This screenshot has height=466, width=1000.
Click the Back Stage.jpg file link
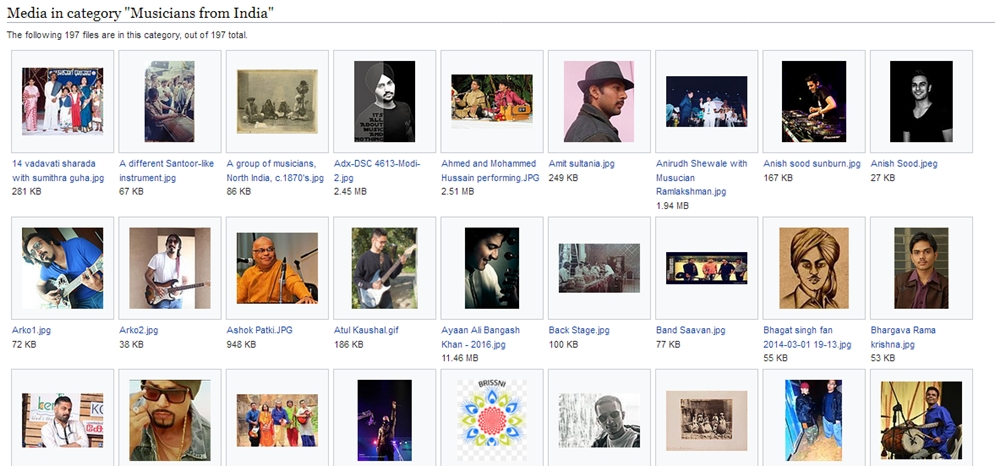(x=578, y=330)
